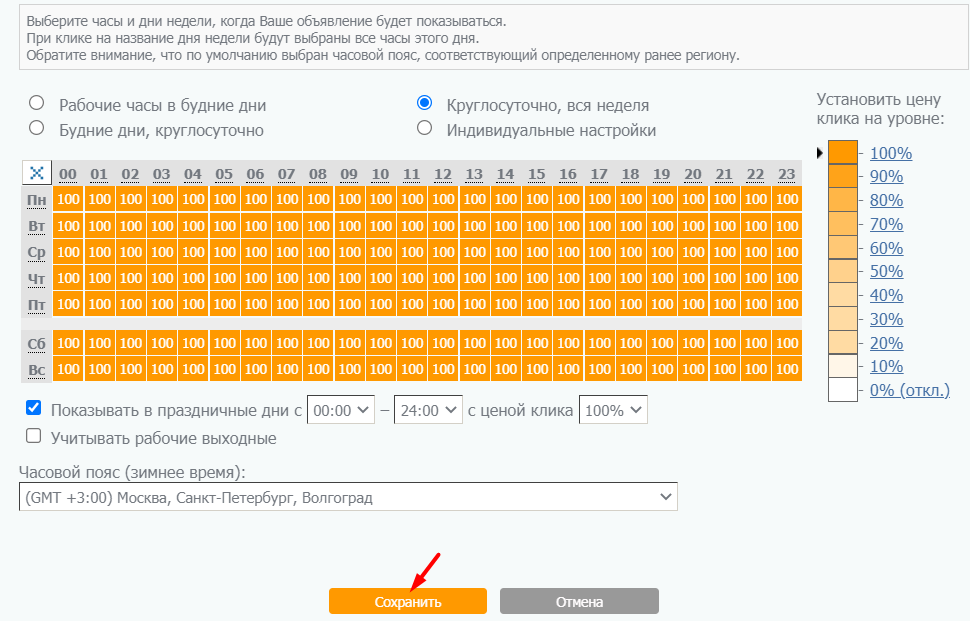Viewport: 970px width, 621px height.
Task: Open the holiday end time 24:00 dropdown
Action: click(x=428, y=410)
